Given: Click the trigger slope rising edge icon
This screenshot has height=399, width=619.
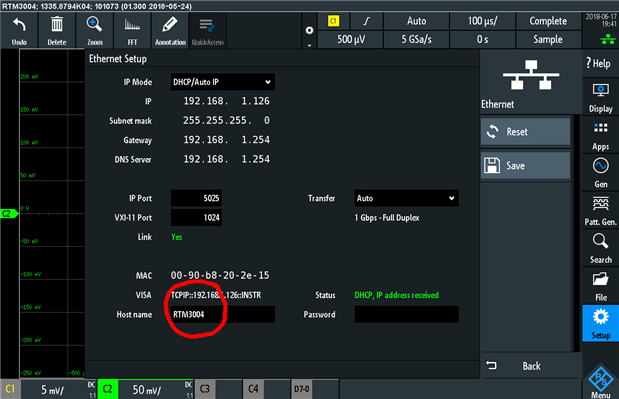Looking at the screenshot, I should 367,21.
